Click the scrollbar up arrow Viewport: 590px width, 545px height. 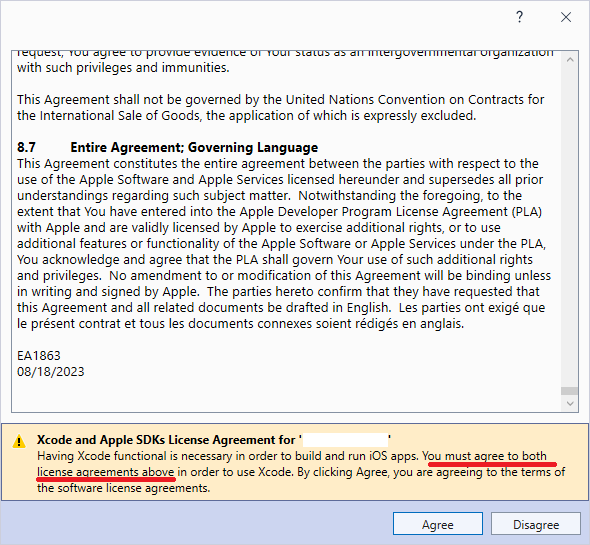tap(570, 60)
